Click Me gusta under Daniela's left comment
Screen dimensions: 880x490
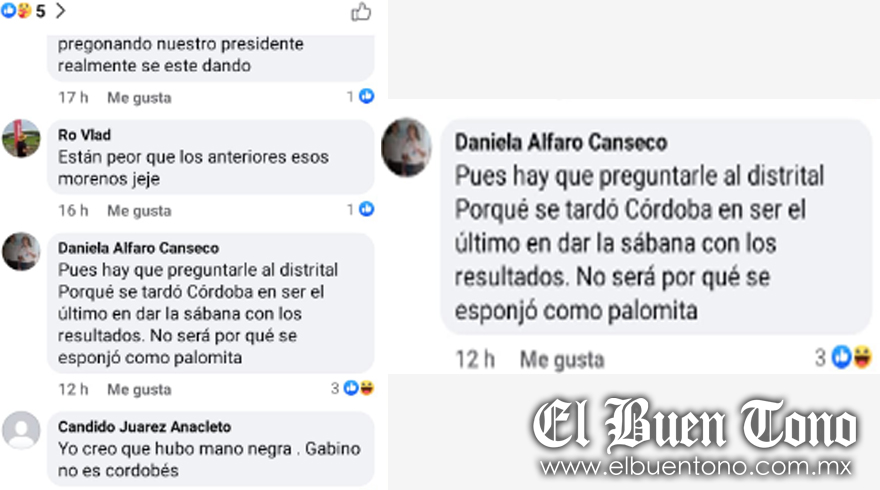[139, 390]
